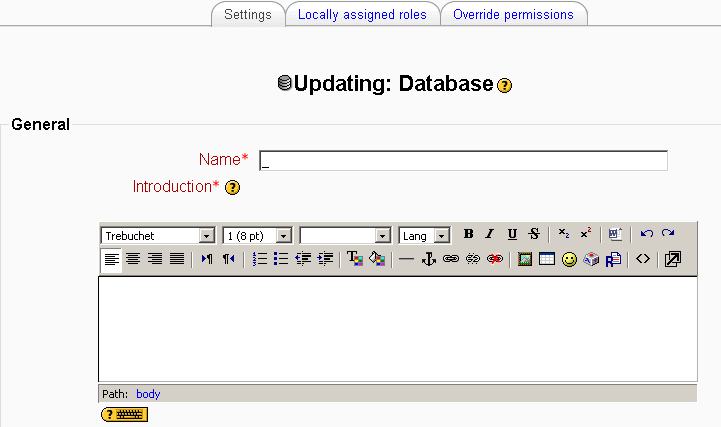Open the font size 1 (8 pt) dropdown
The image size is (721, 427).
[x=257, y=235]
